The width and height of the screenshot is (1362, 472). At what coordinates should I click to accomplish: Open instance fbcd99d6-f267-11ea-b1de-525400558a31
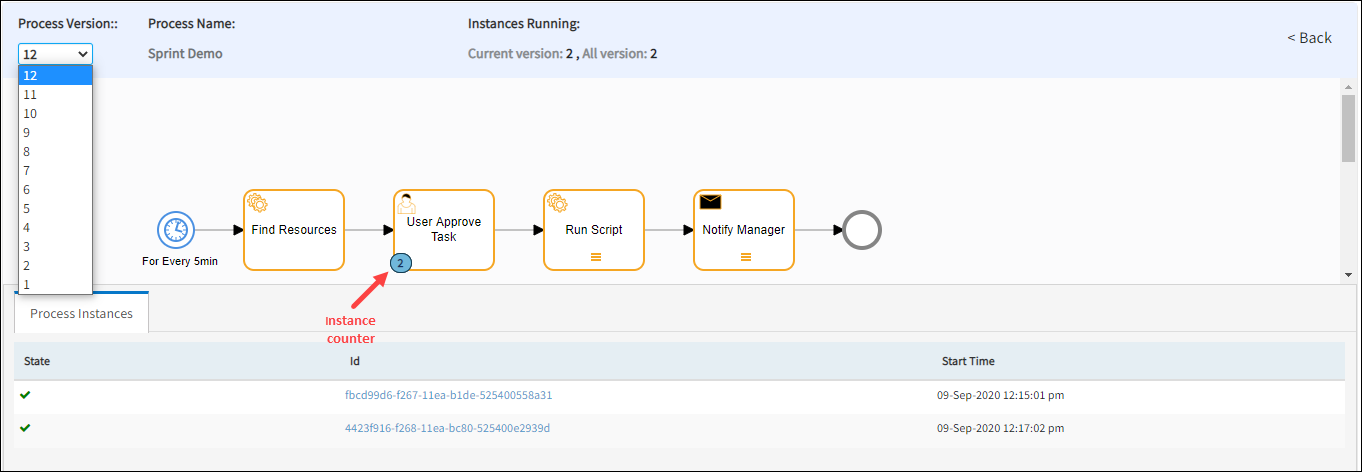tap(448, 395)
